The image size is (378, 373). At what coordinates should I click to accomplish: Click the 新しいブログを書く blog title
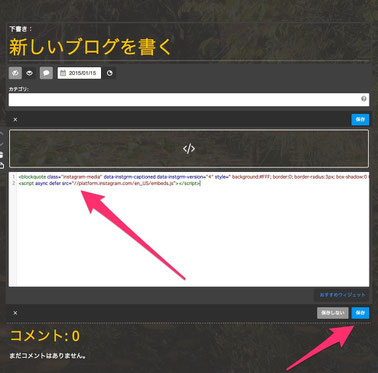(x=90, y=47)
